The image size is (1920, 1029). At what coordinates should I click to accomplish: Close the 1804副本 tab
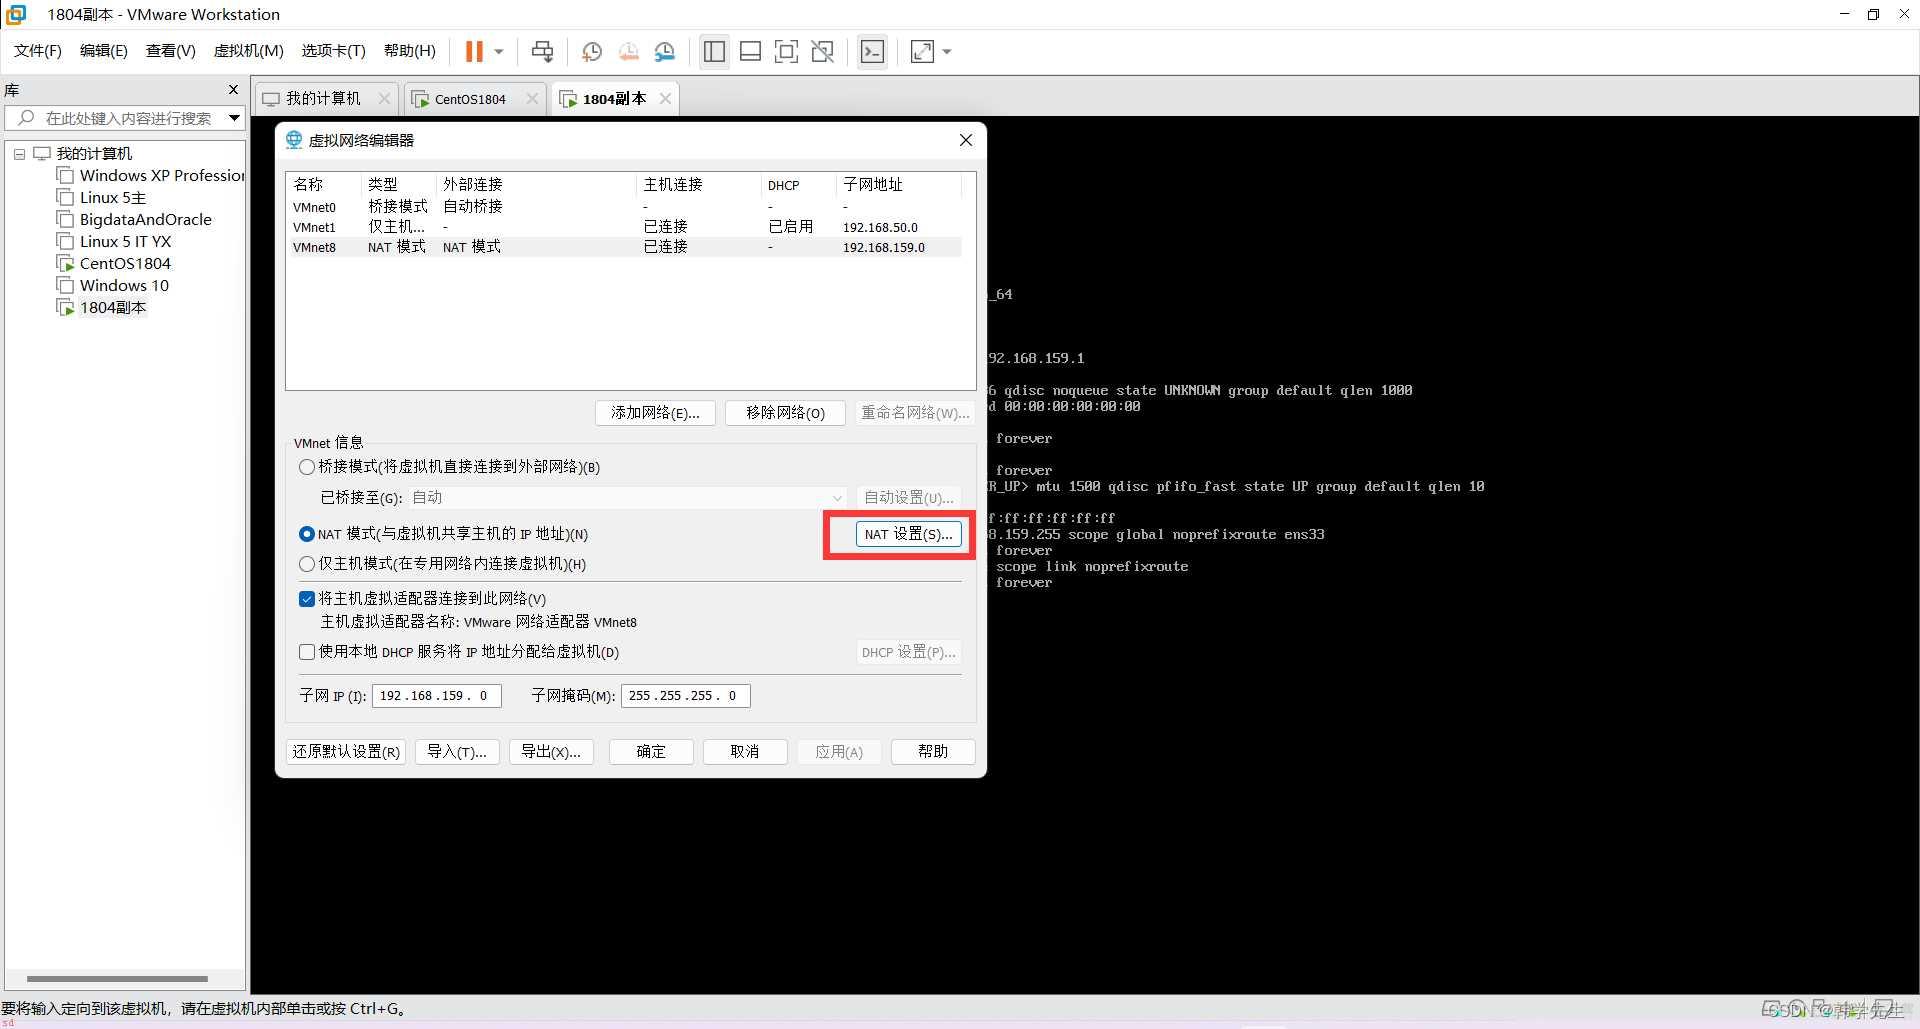[665, 99]
